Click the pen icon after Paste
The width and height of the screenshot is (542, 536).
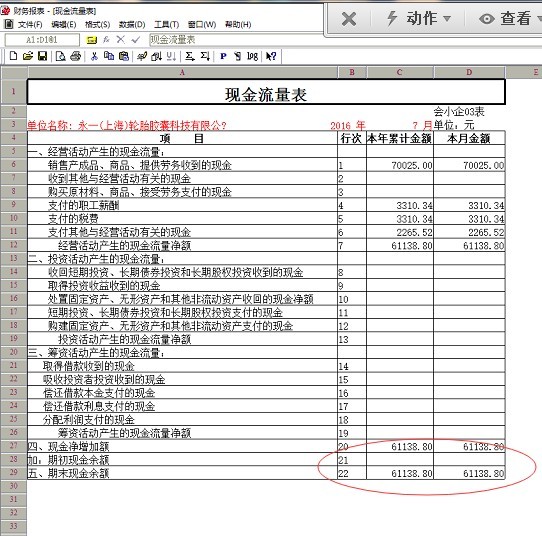coord(142,56)
